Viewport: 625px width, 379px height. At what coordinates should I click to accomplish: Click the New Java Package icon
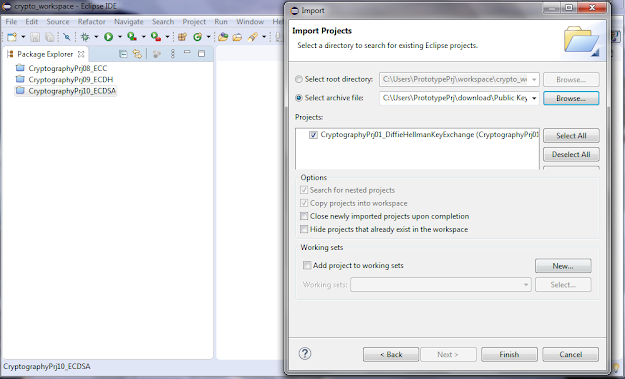pos(183,37)
